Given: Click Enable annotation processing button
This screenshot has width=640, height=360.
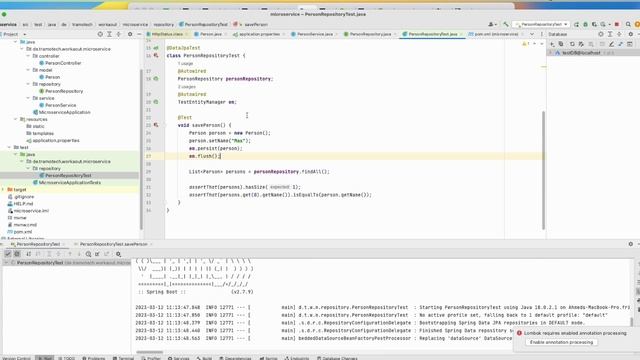Looking at the screenshot, I should [561, 342].
